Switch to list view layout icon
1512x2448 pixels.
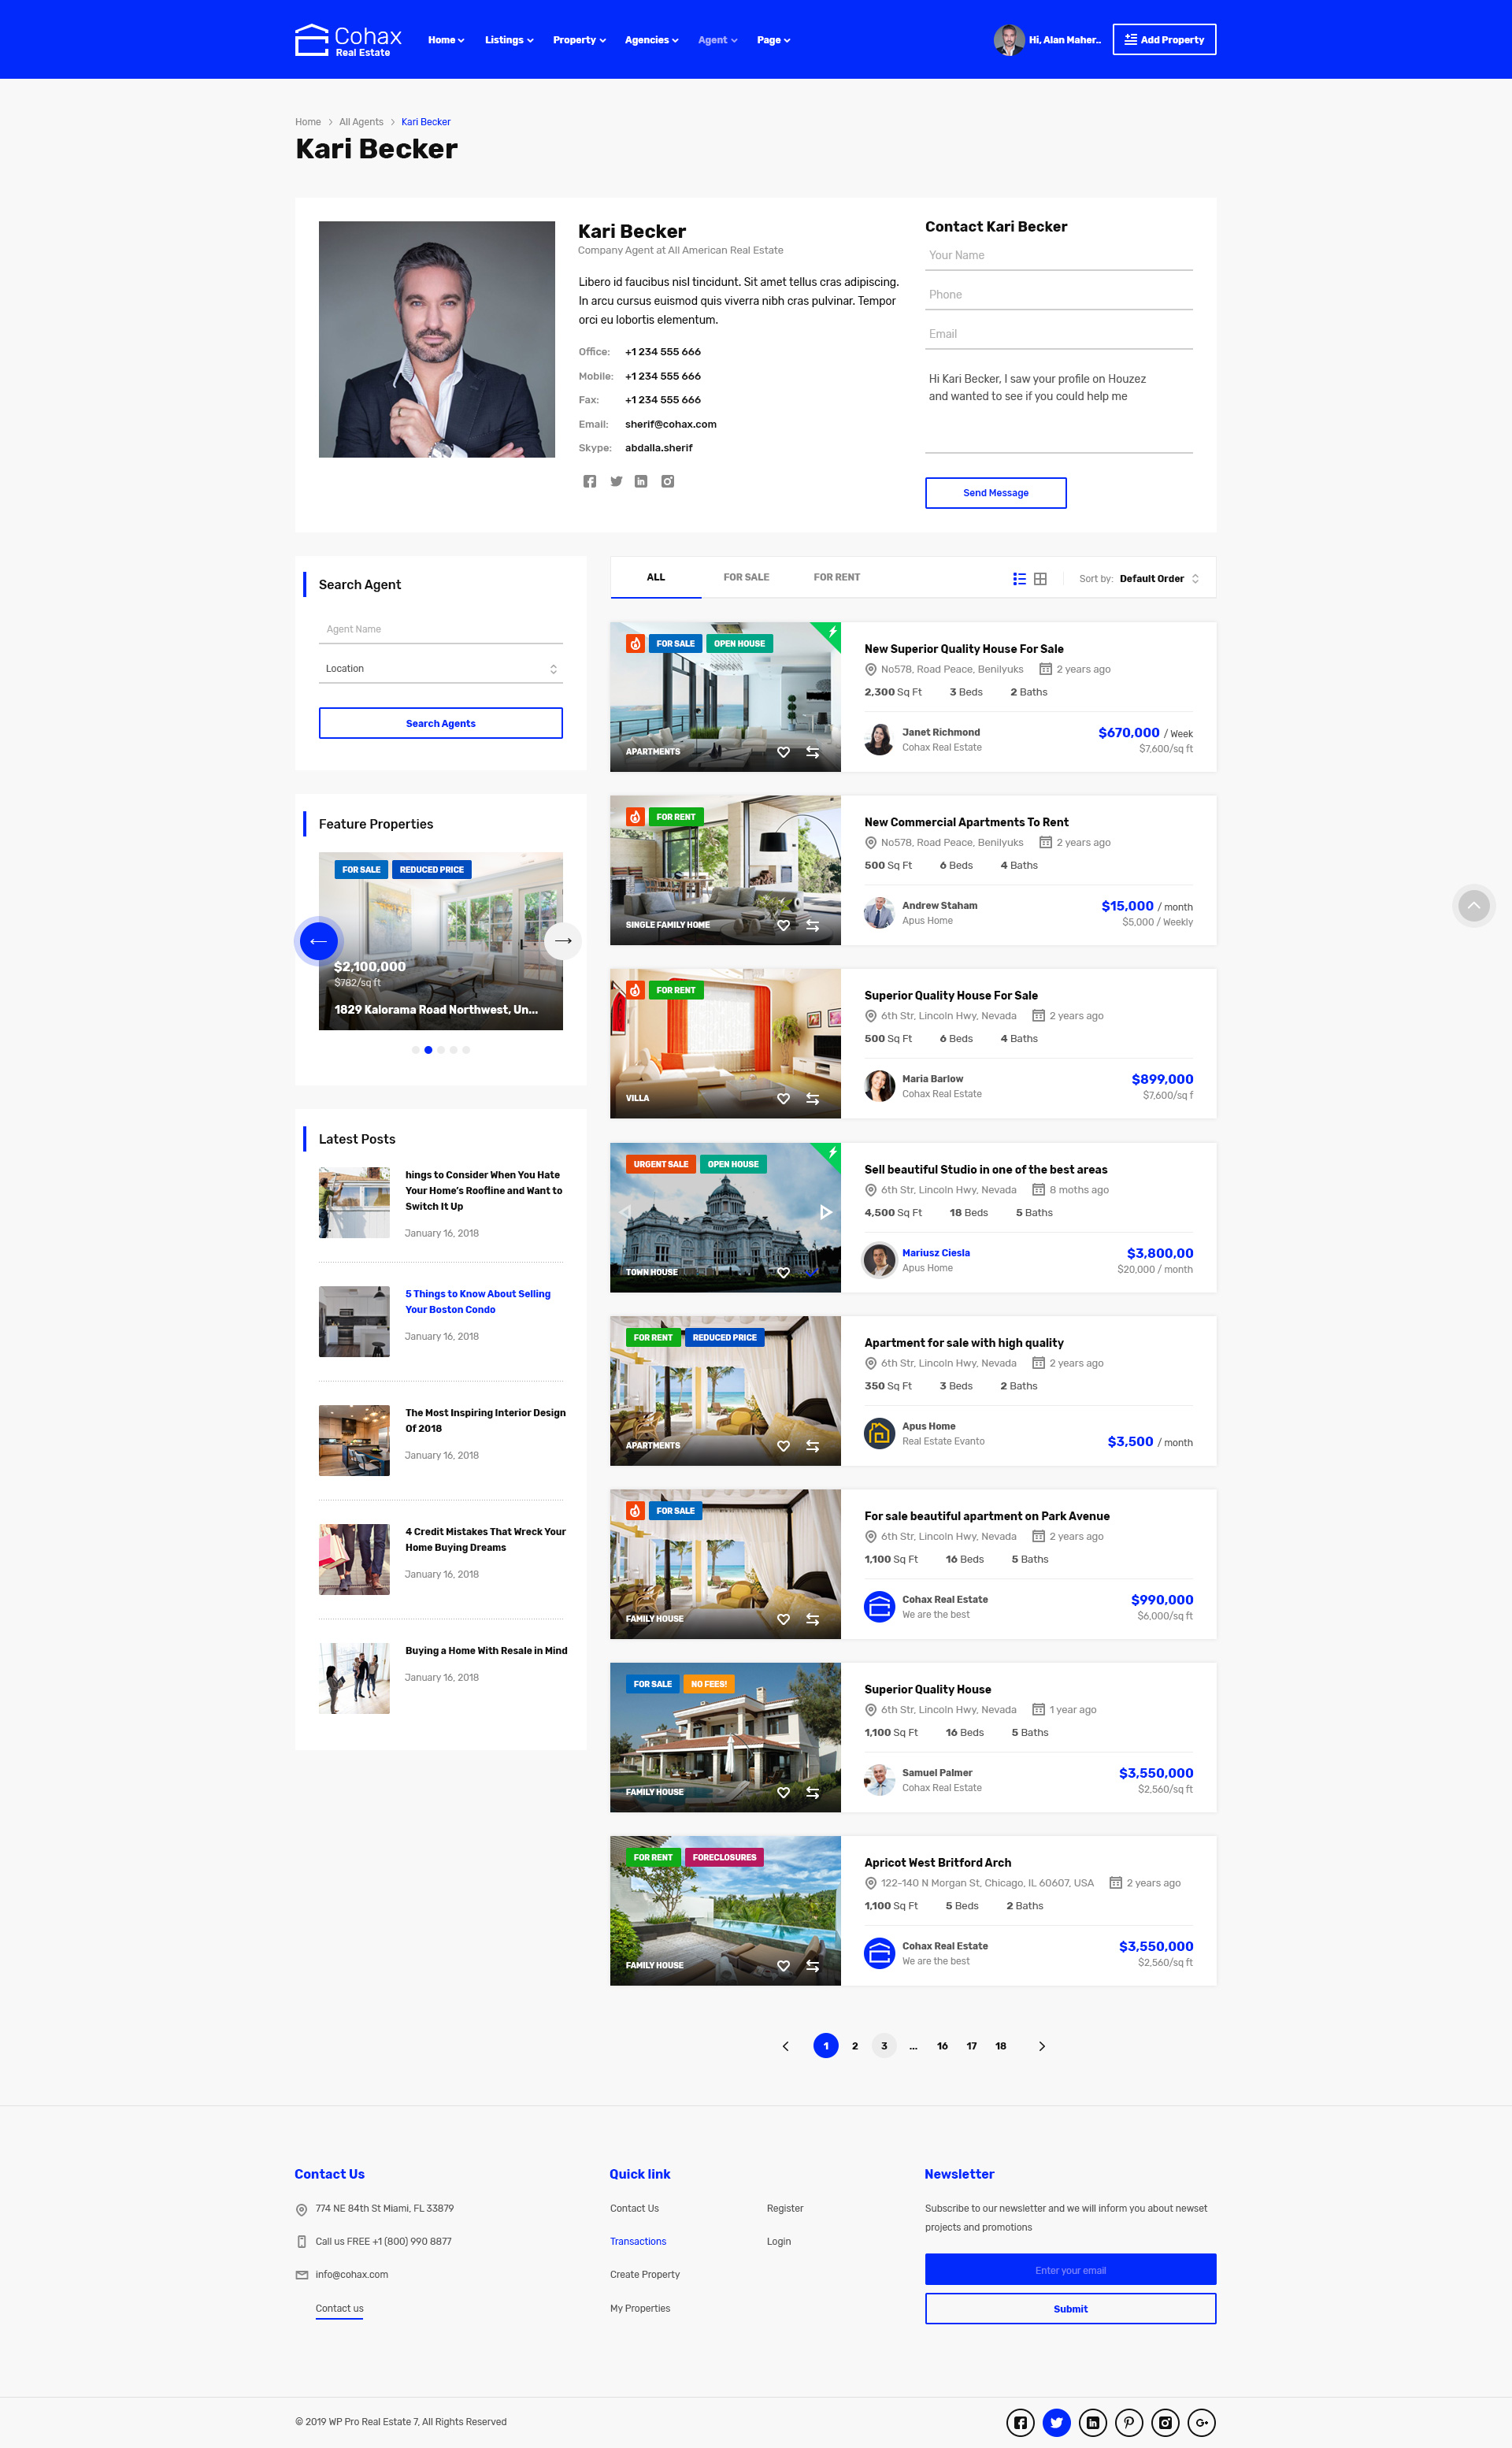click(x=1019, y=578)
